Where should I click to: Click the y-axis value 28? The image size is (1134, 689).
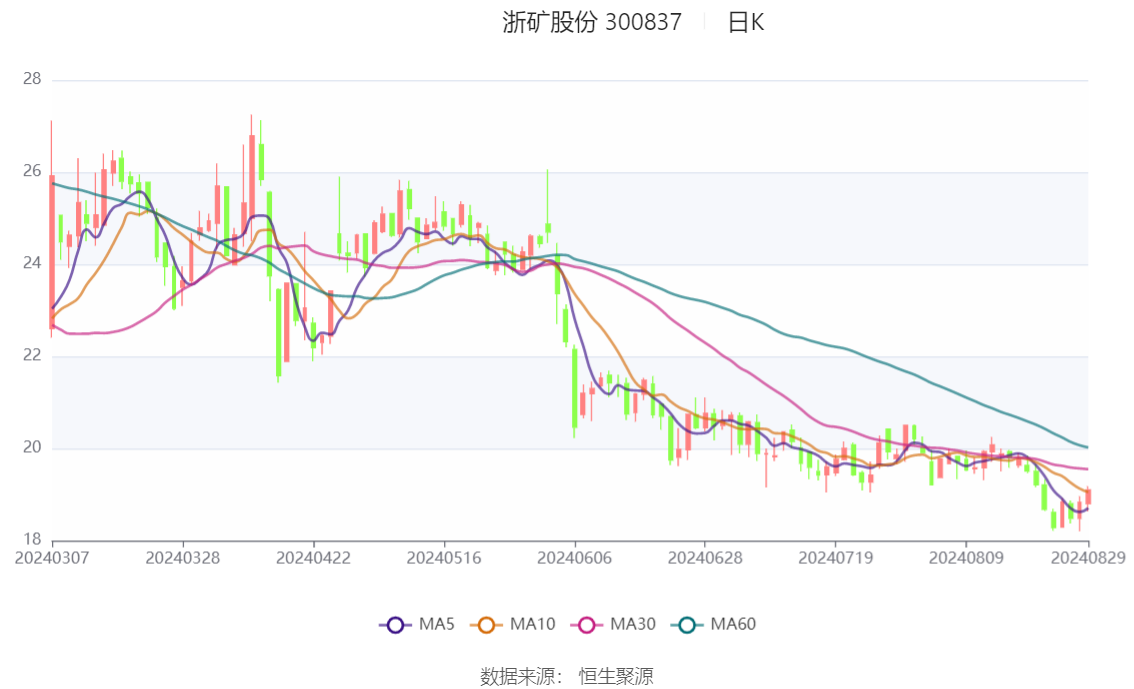tap(32, 79)
